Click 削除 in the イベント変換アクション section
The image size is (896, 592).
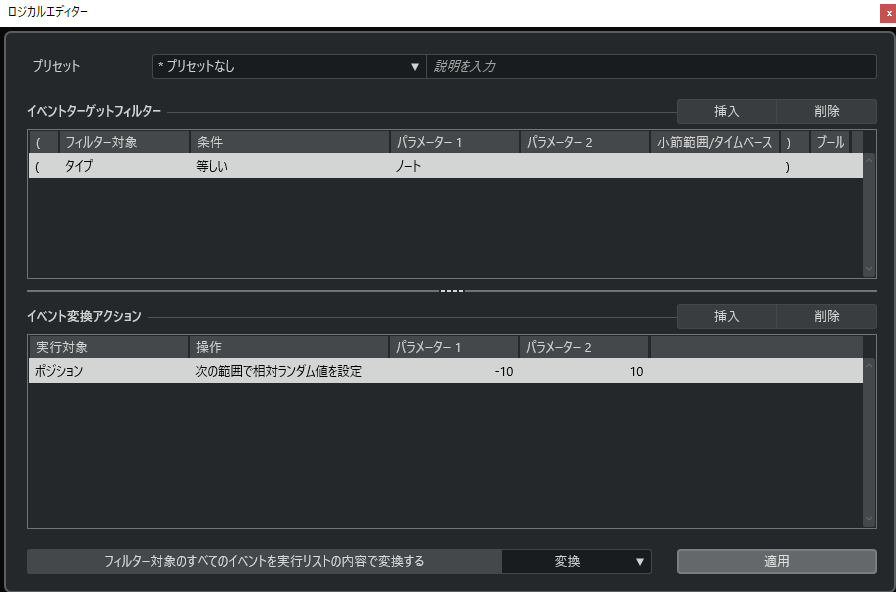click(827, 317)
